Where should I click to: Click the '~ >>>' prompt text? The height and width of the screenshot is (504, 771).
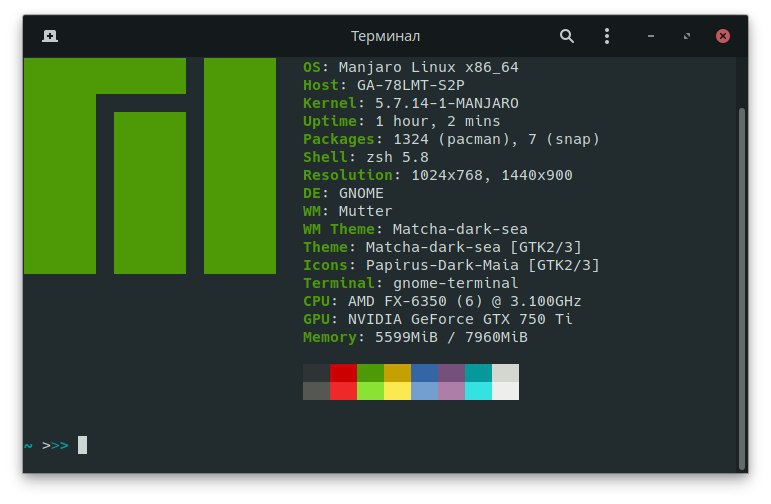click(x=46, y=445)
